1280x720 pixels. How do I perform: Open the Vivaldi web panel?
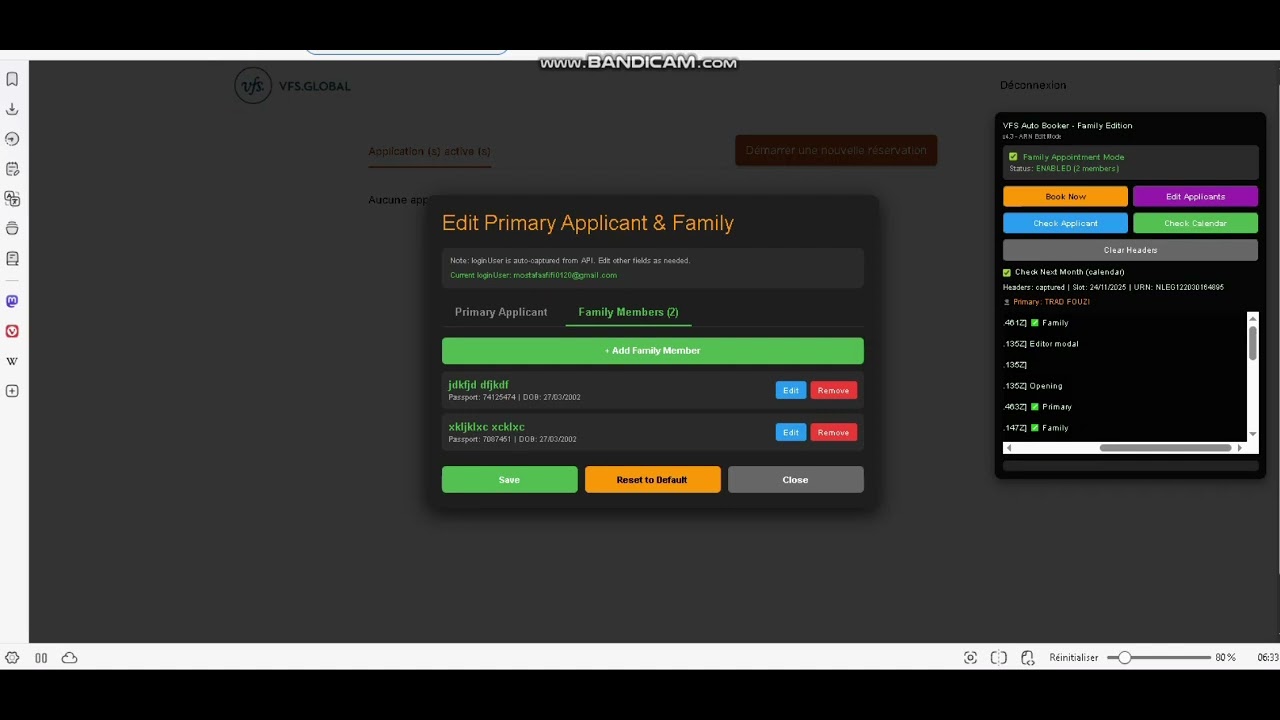tap(12, 331)
